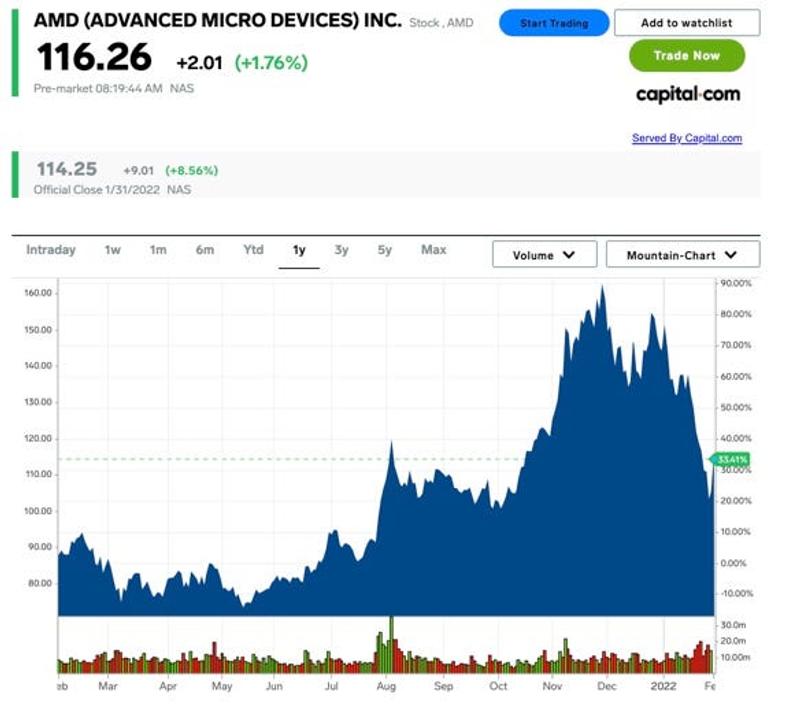The width and height of the screenshot is (800, 708).
Task: Select the 1w time range
Action: click(113, 250)
